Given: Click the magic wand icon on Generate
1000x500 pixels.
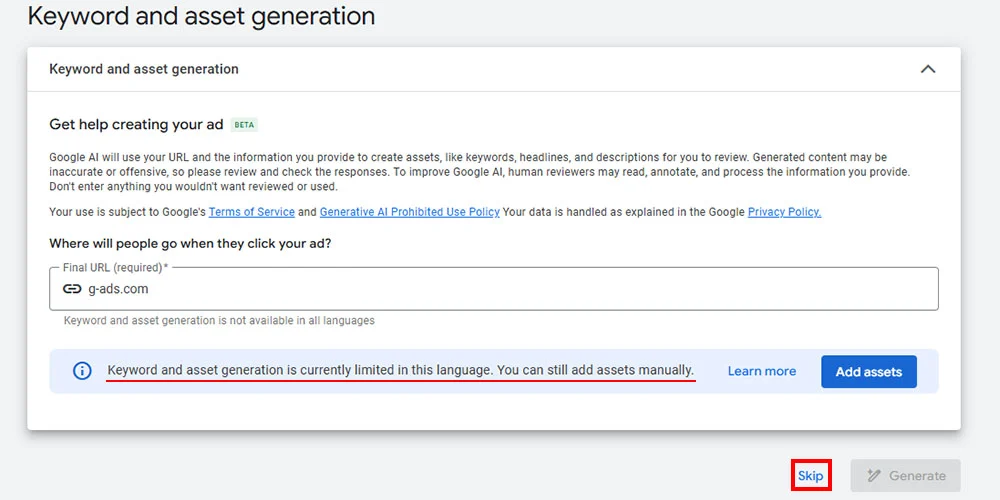Looking at the screenshot, I should (874, 476).
